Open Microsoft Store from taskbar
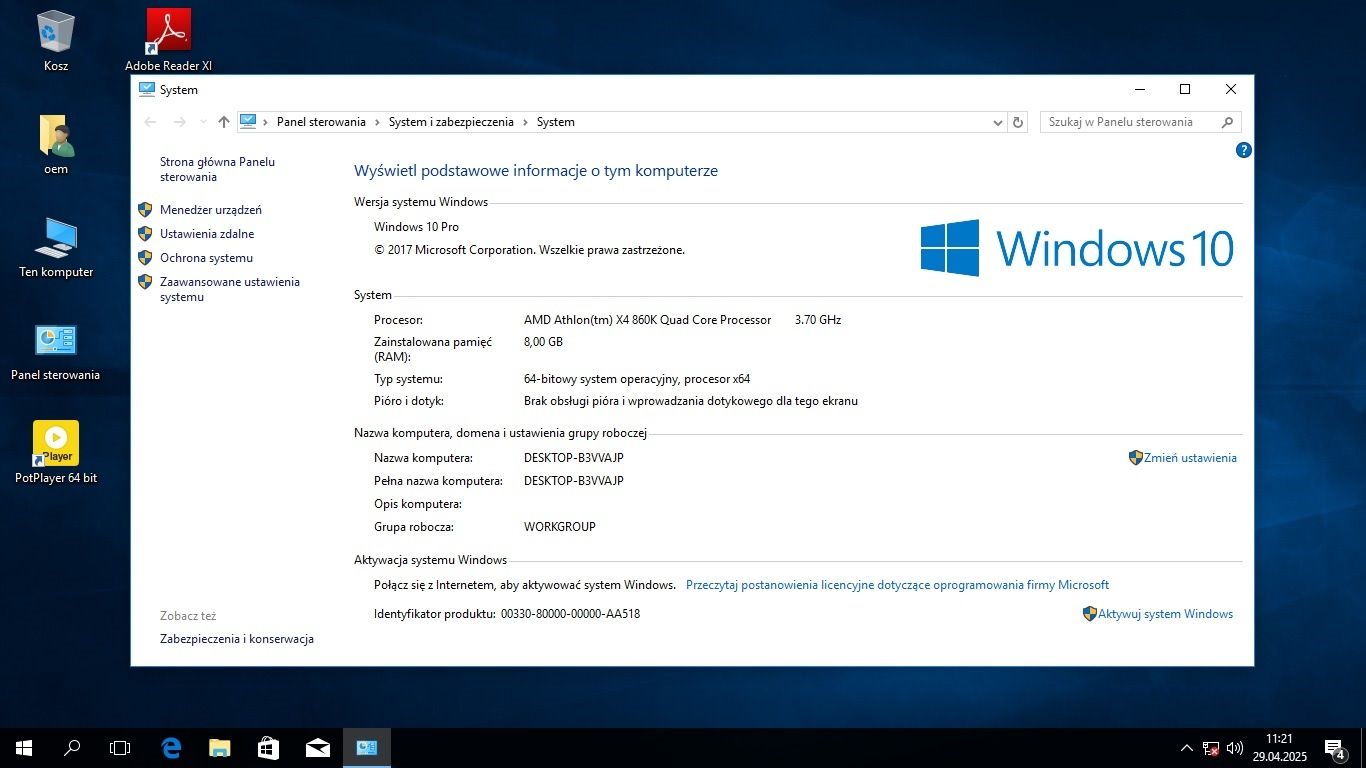 pos(268,747)
